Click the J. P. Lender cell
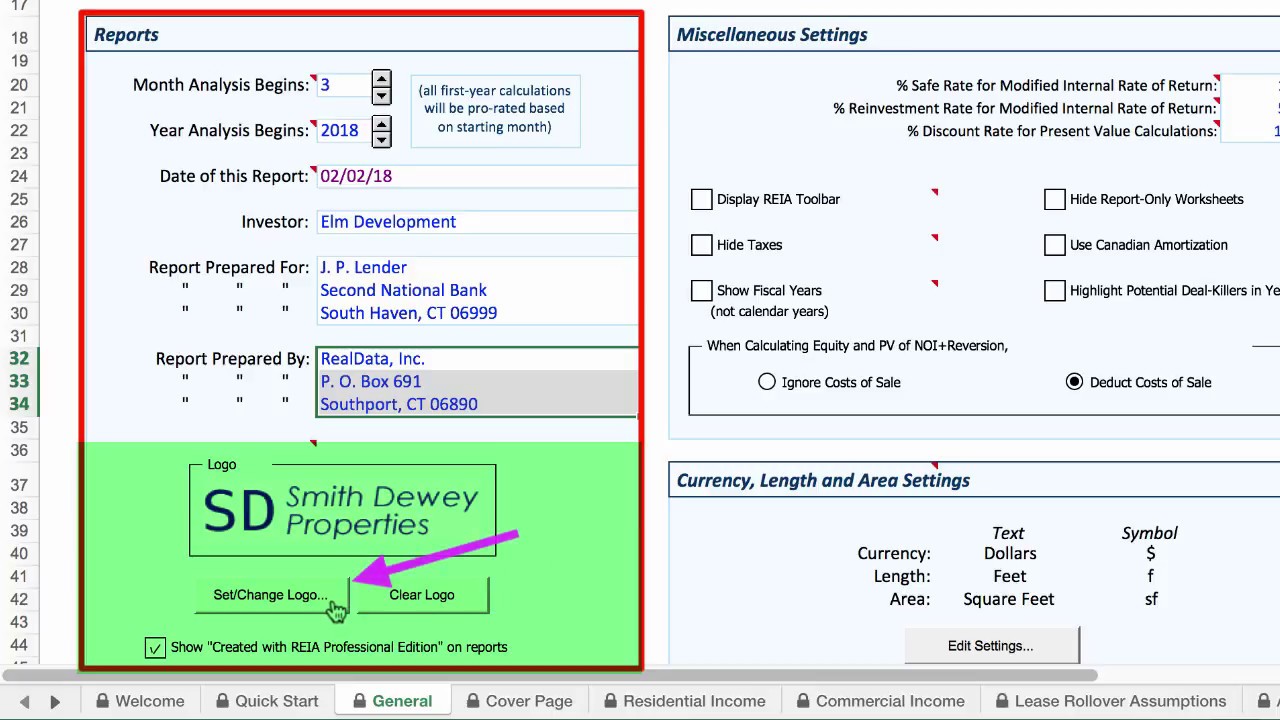1280x720 pixels. click(x=477, y=267)
